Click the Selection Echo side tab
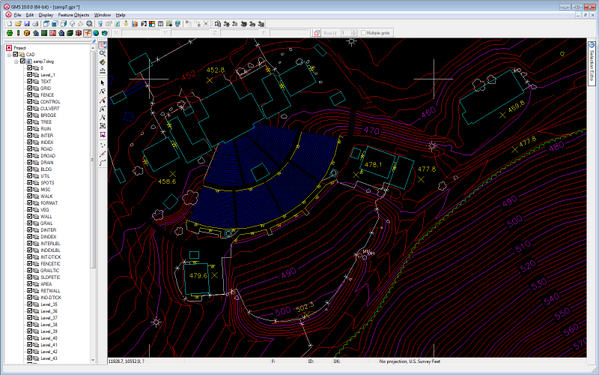The image size is (599, 375). click(591, 63)
